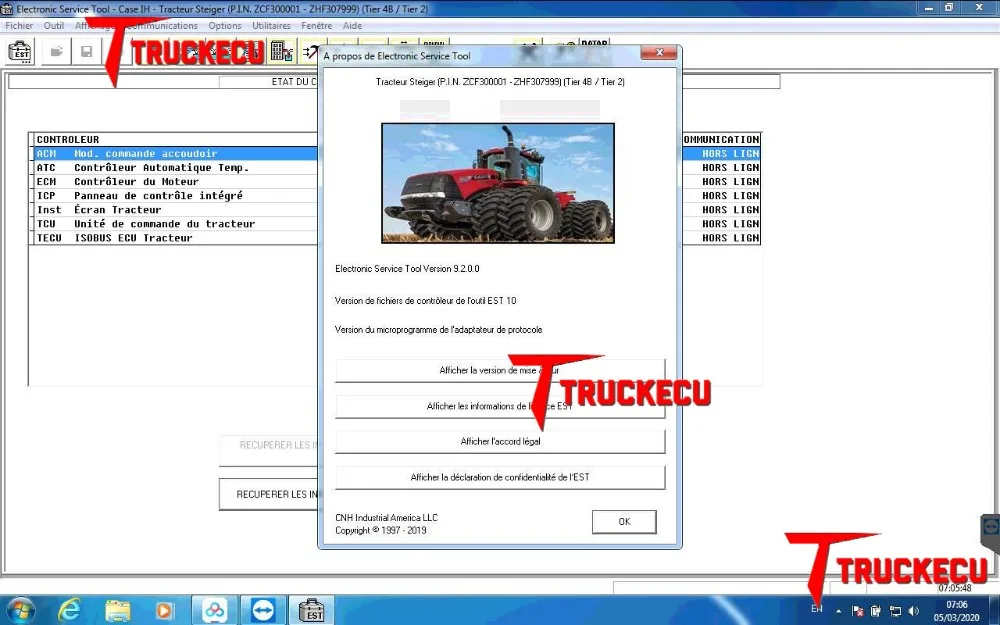Open Outil menu
This screenshot has width=1000, height=625.
pyautogui.click(x=54, y=26)
